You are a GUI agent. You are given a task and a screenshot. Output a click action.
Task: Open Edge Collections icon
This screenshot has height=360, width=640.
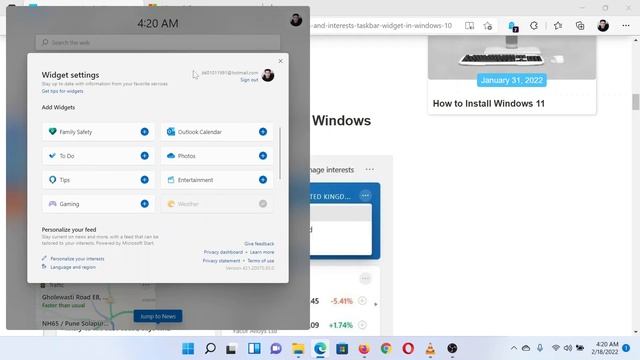[x=580, y=26]
